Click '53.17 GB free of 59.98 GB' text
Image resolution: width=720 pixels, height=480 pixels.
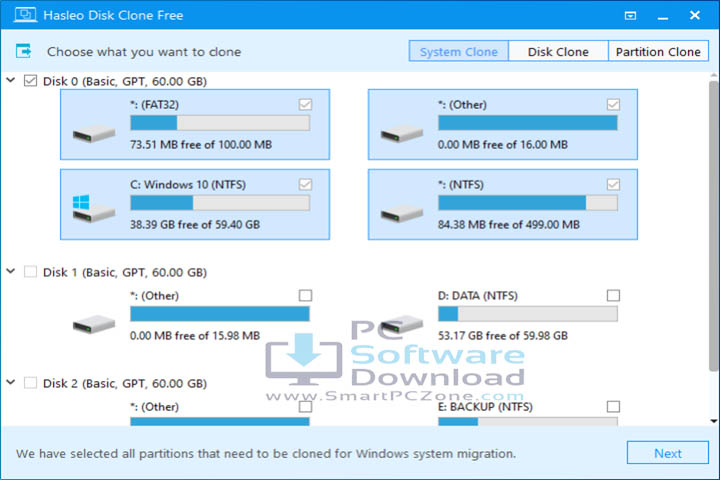502,336
